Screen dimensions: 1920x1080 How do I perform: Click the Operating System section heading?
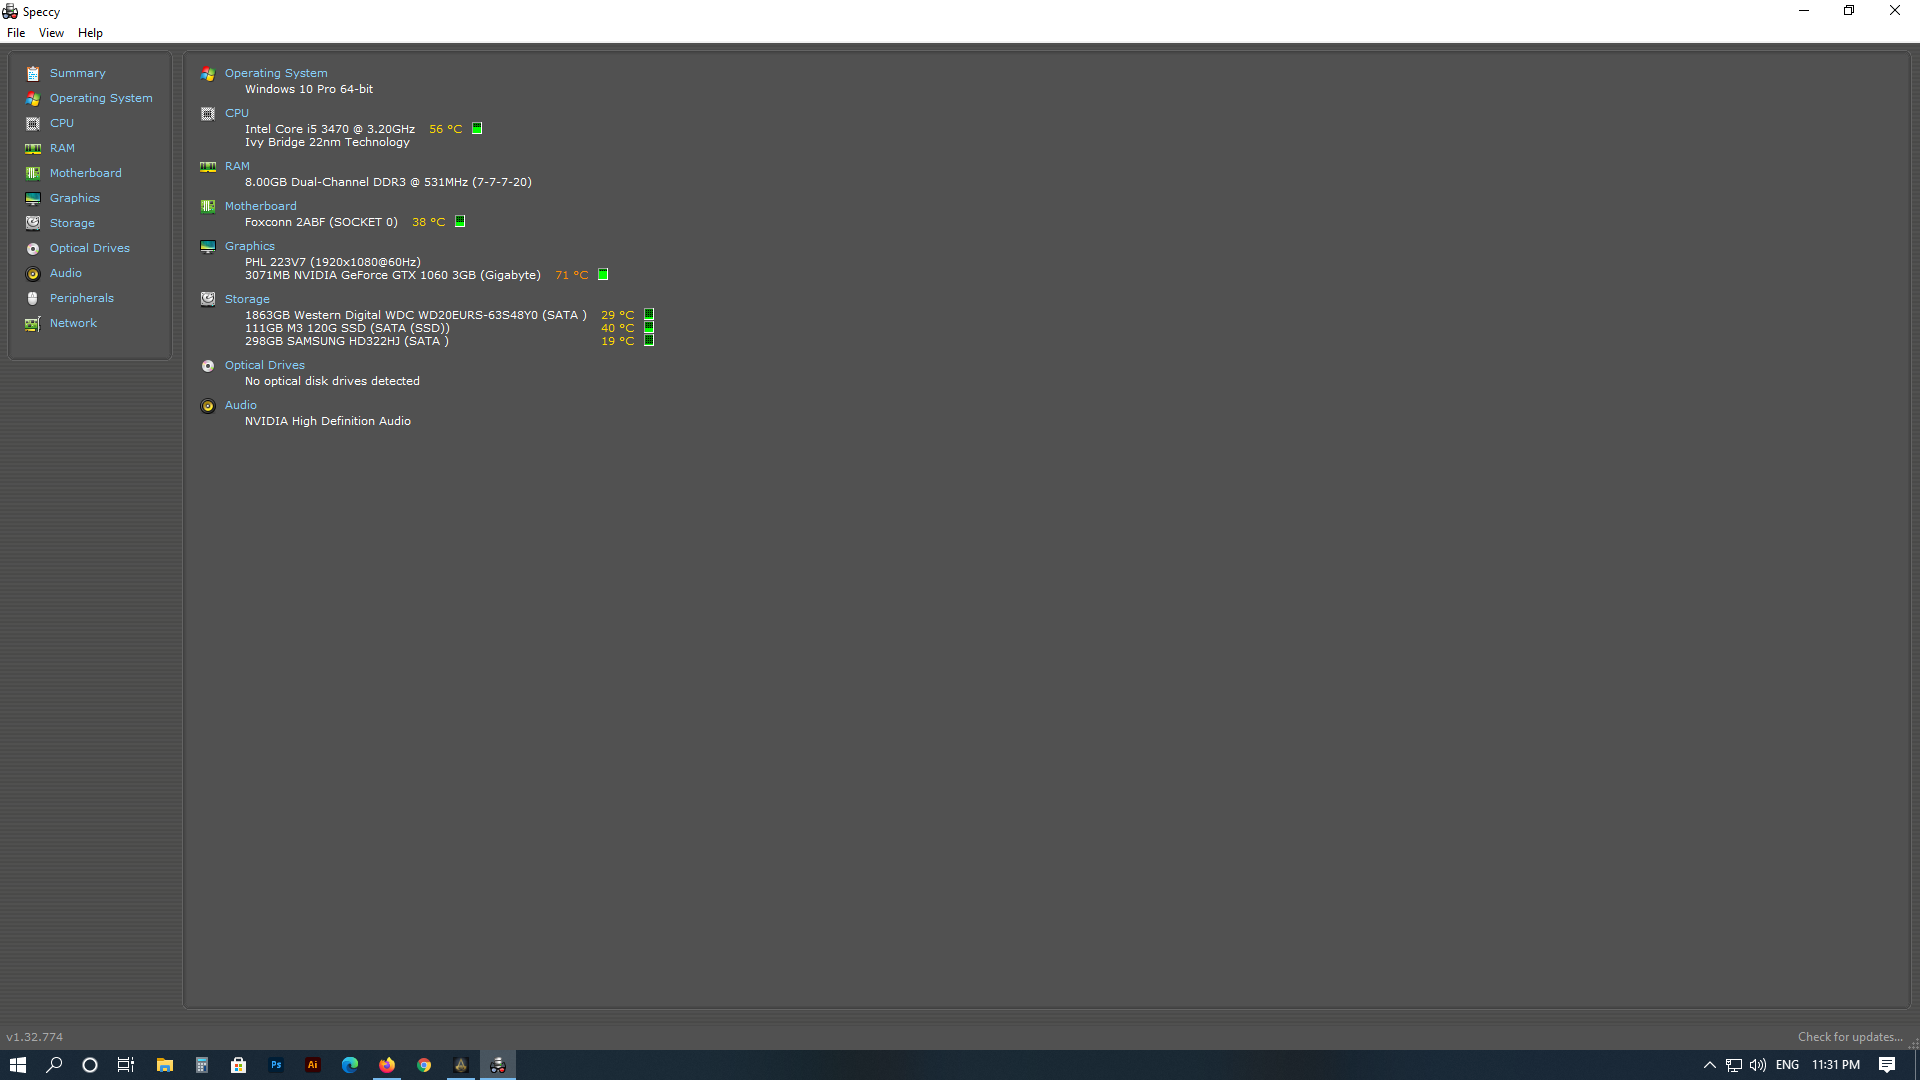pos(276,73)
